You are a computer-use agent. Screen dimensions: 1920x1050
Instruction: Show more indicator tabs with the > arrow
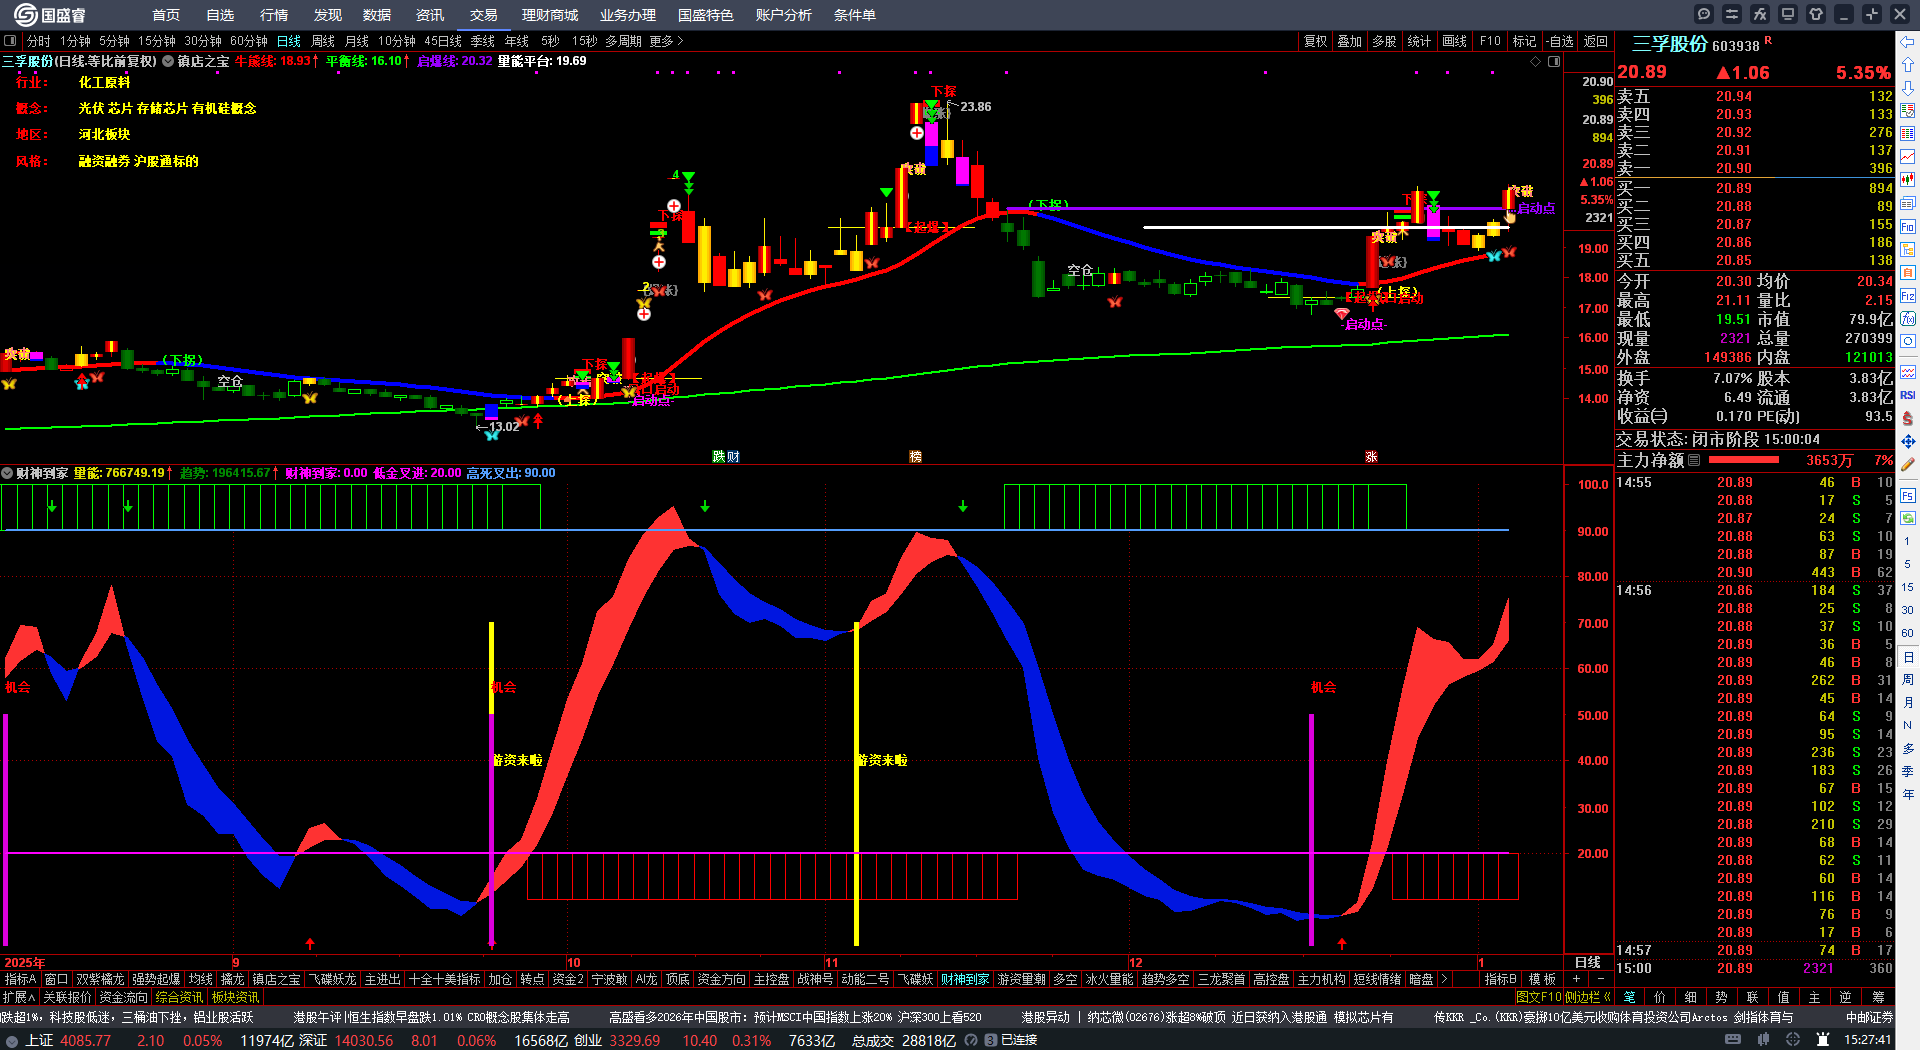coord(1443,980)
